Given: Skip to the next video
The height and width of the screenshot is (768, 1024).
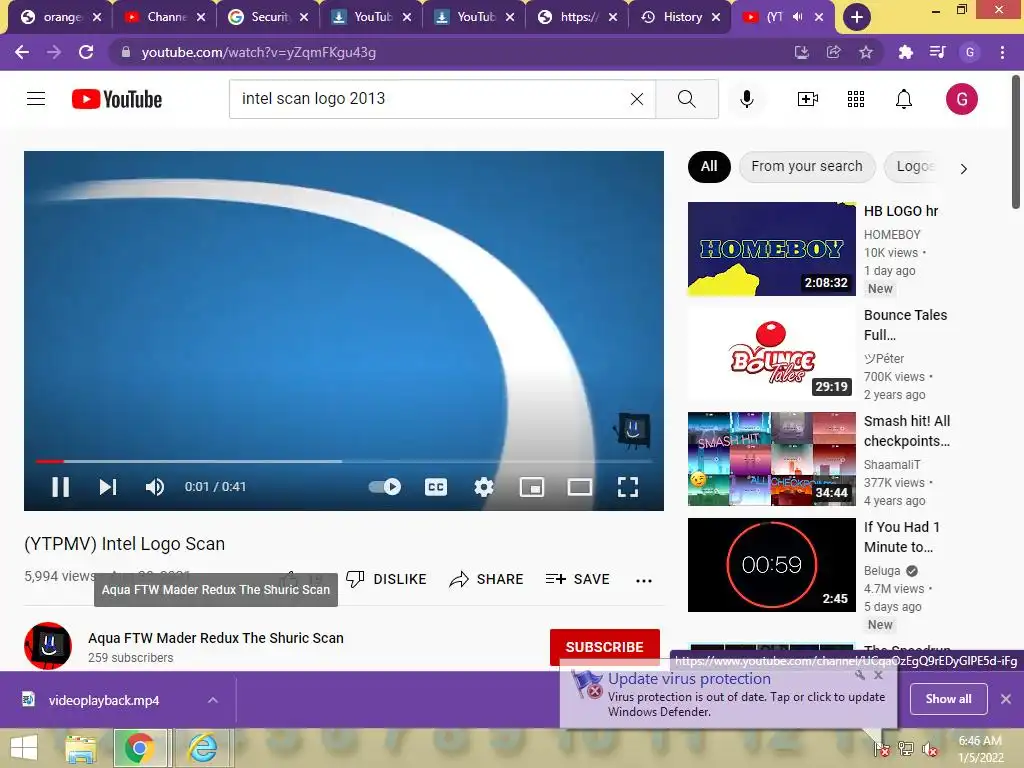Looking at the screenshot, I should coord(108,487).
